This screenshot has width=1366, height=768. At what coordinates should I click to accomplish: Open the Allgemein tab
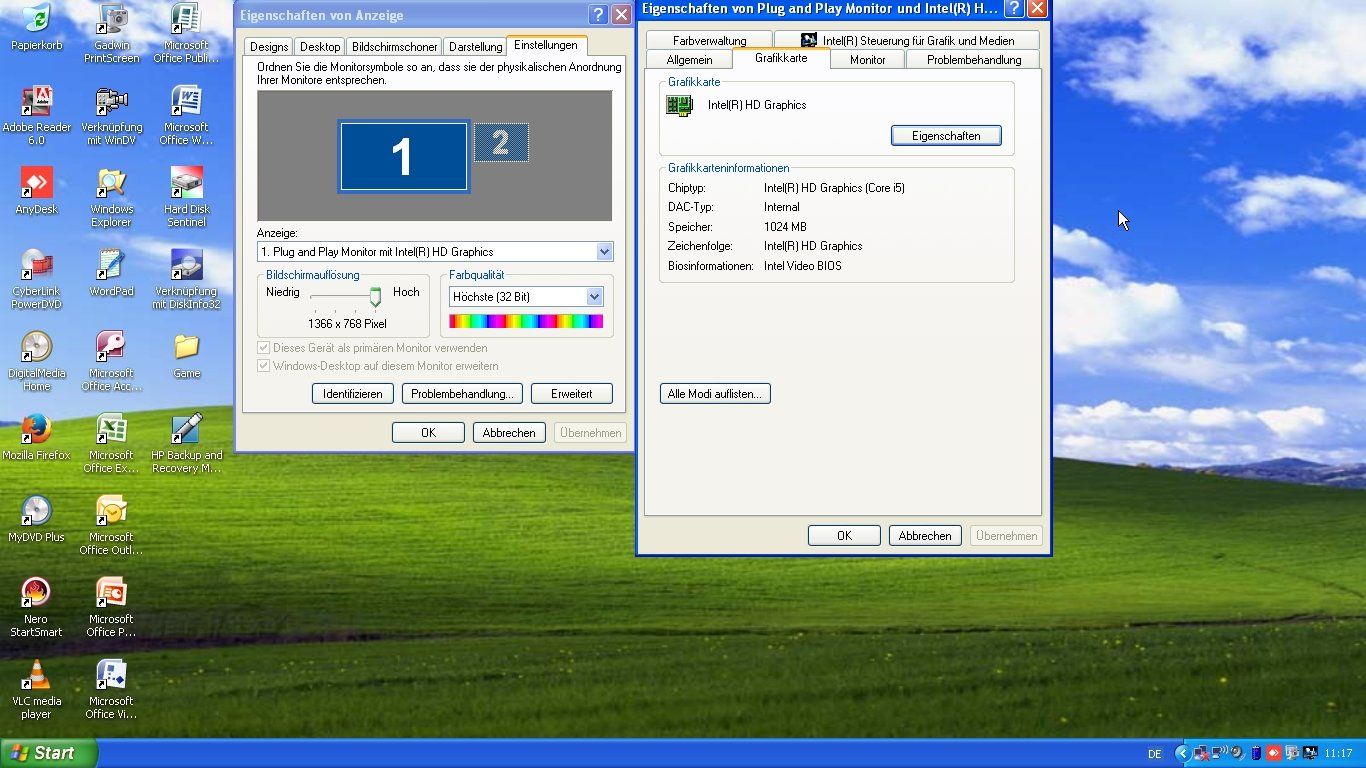tap(689, 60)
